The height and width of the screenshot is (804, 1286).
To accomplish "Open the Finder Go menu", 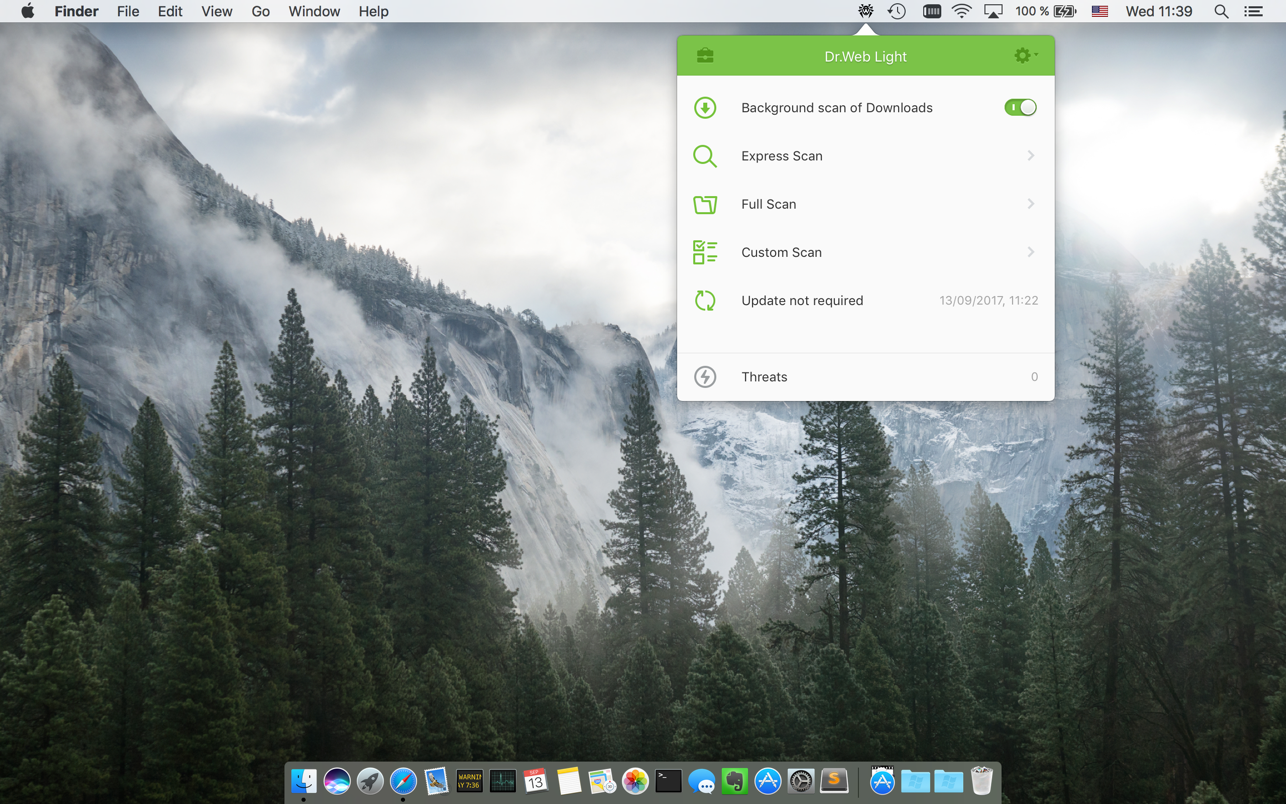I will coord(260,11).
